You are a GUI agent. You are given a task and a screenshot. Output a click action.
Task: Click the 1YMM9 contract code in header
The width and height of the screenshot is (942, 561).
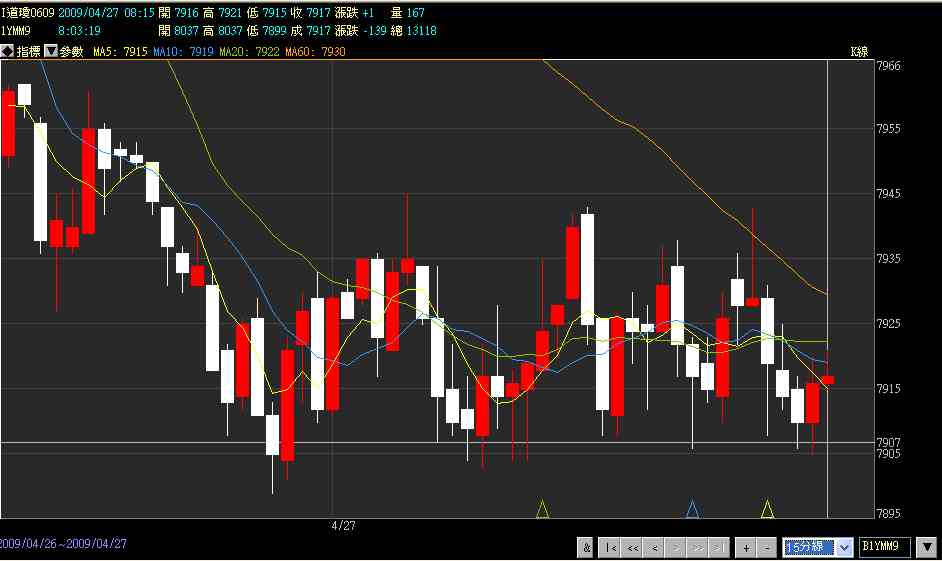coord(16,31)
